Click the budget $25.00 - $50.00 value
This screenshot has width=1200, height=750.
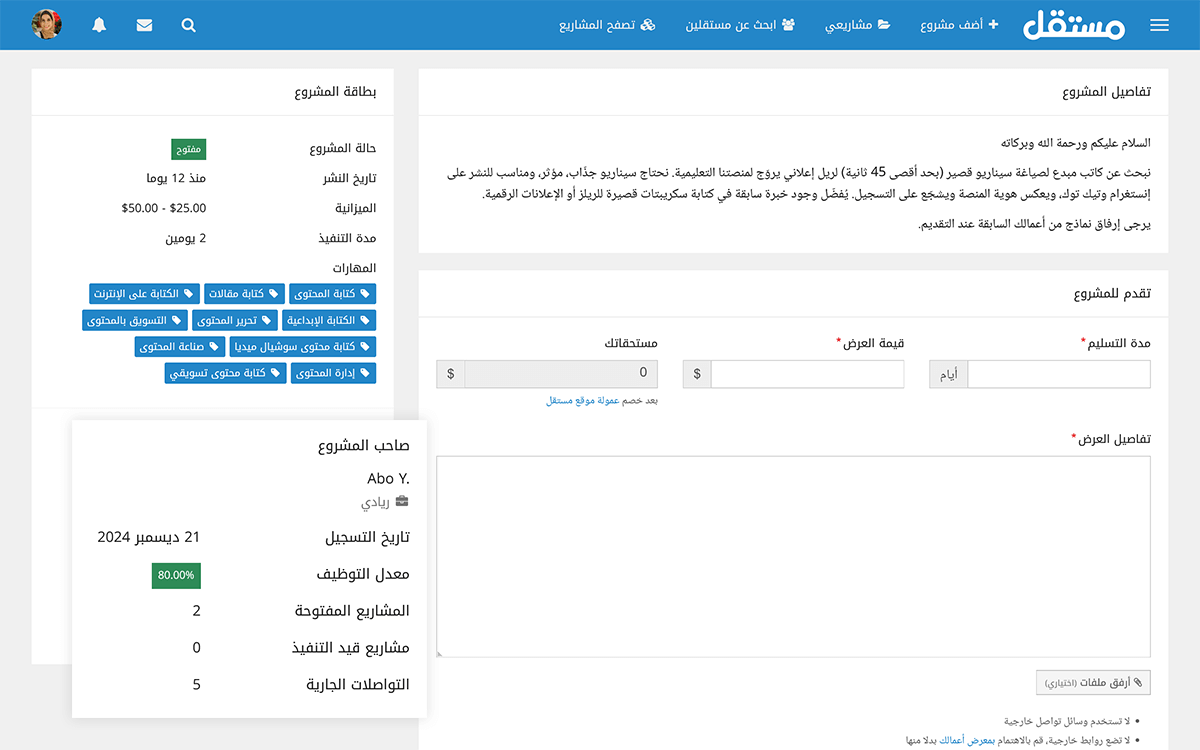pos(164,208)
